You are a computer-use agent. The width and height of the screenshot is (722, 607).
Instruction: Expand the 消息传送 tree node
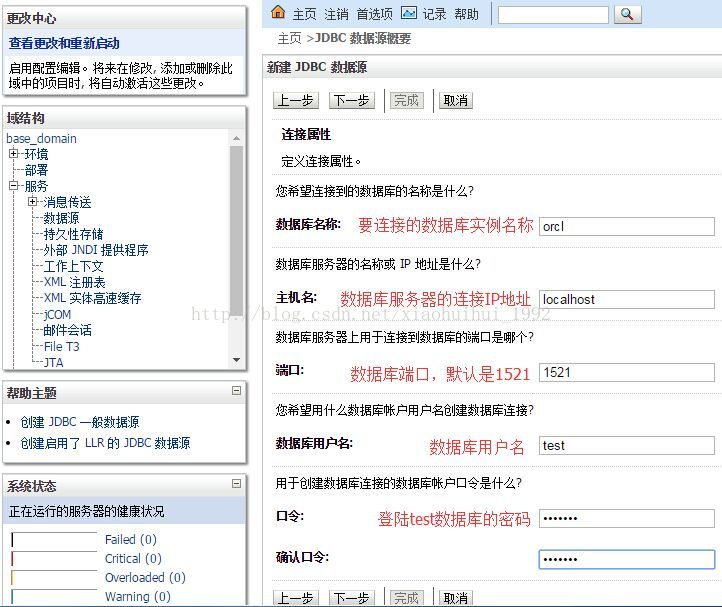[33, 202]
